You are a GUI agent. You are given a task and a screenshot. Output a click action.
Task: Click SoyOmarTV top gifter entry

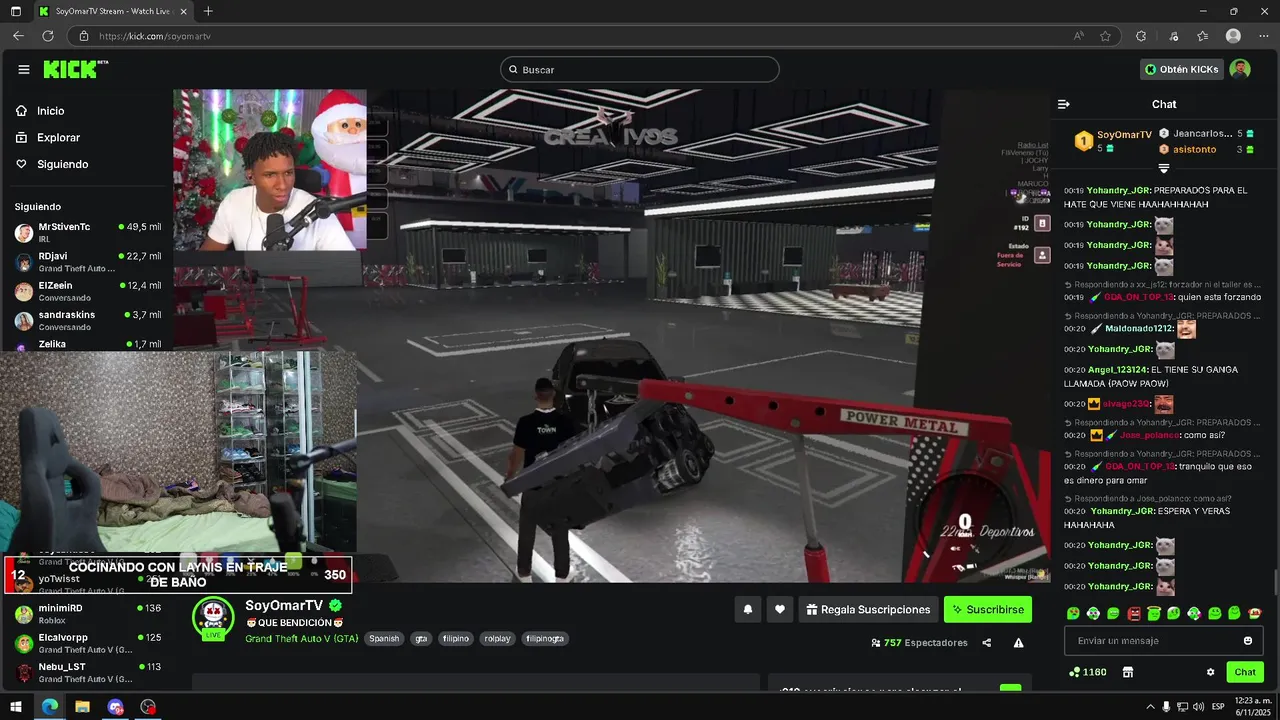1113,141
